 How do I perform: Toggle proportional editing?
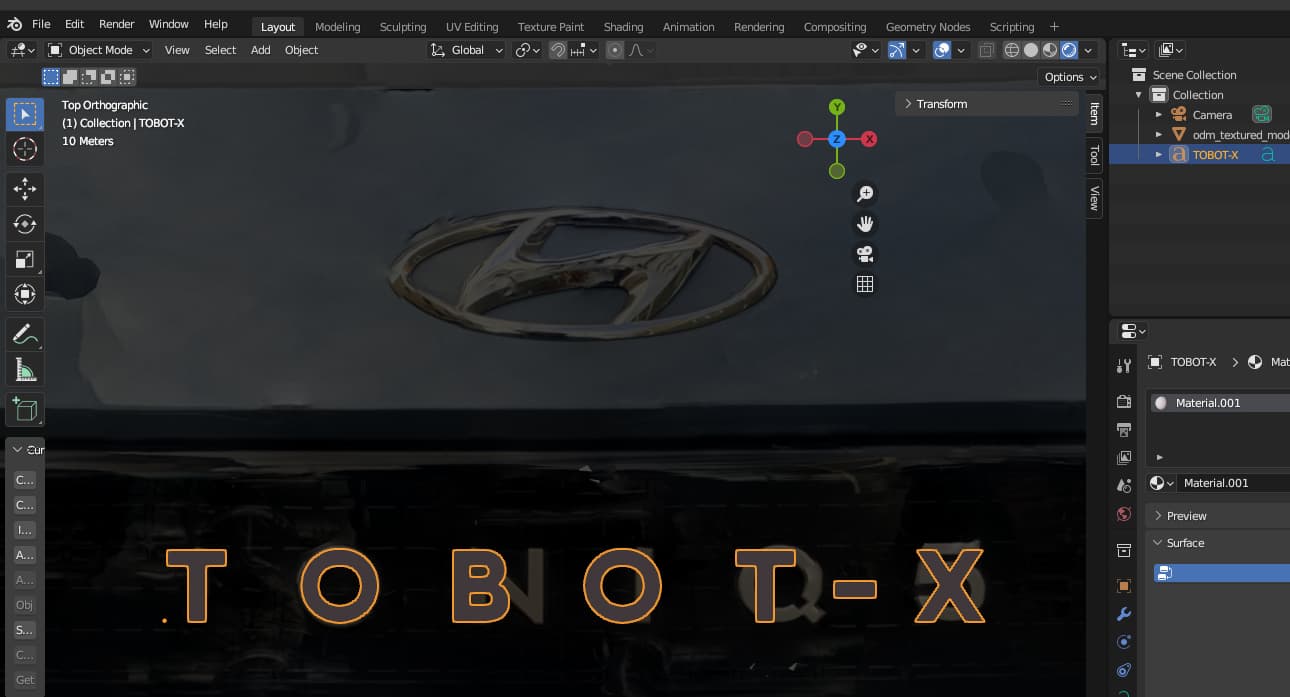click(x=615, y=50)
